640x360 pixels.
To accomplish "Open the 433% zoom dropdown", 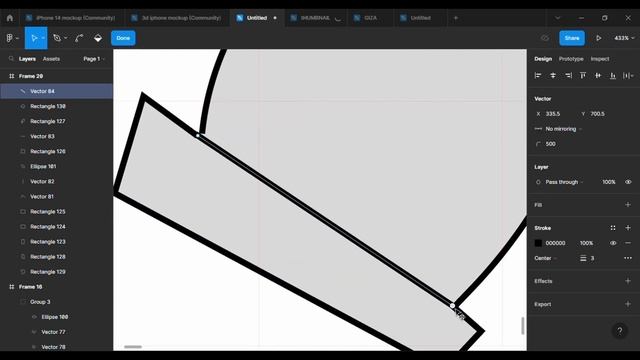I will [624, 38].
